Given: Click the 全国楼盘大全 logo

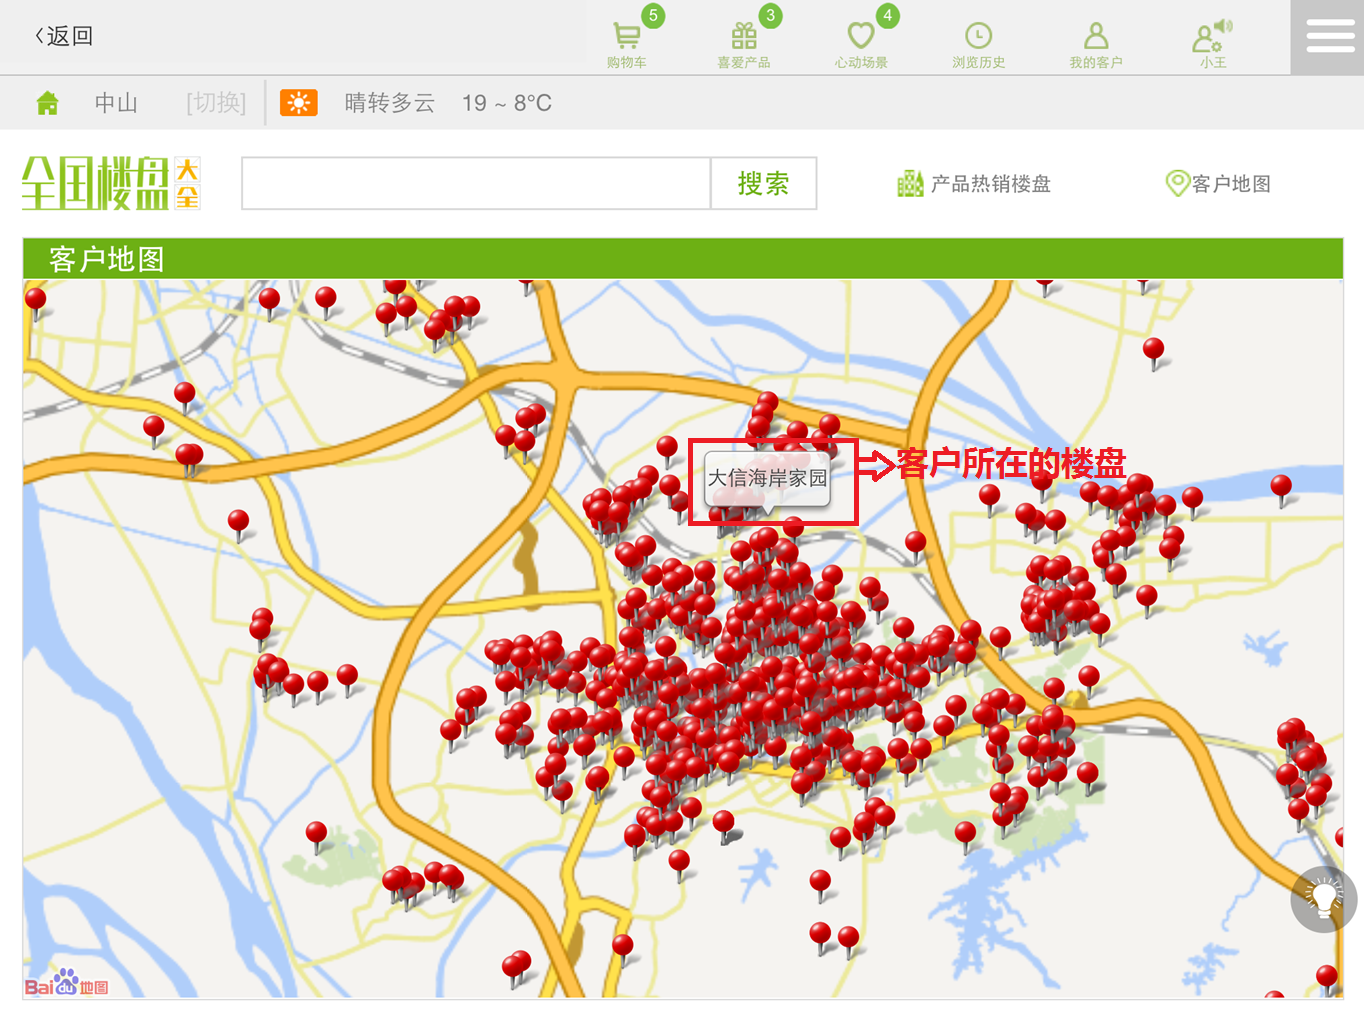Looking at the screenshot, I should 111,183.
